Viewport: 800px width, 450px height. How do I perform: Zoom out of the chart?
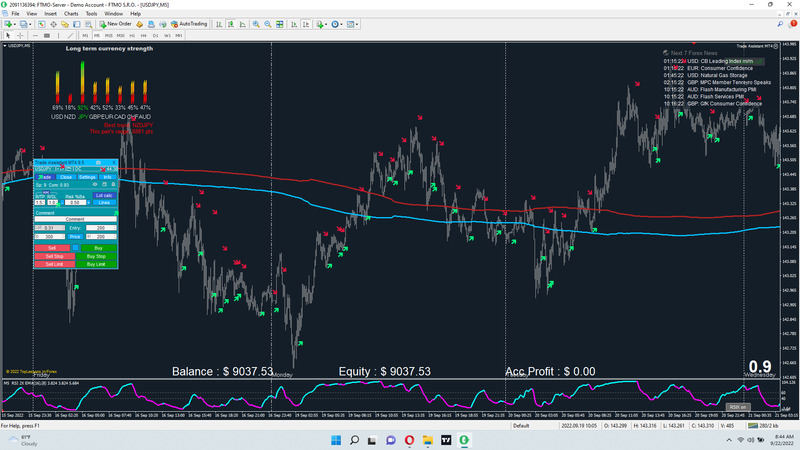click(268, 24)
